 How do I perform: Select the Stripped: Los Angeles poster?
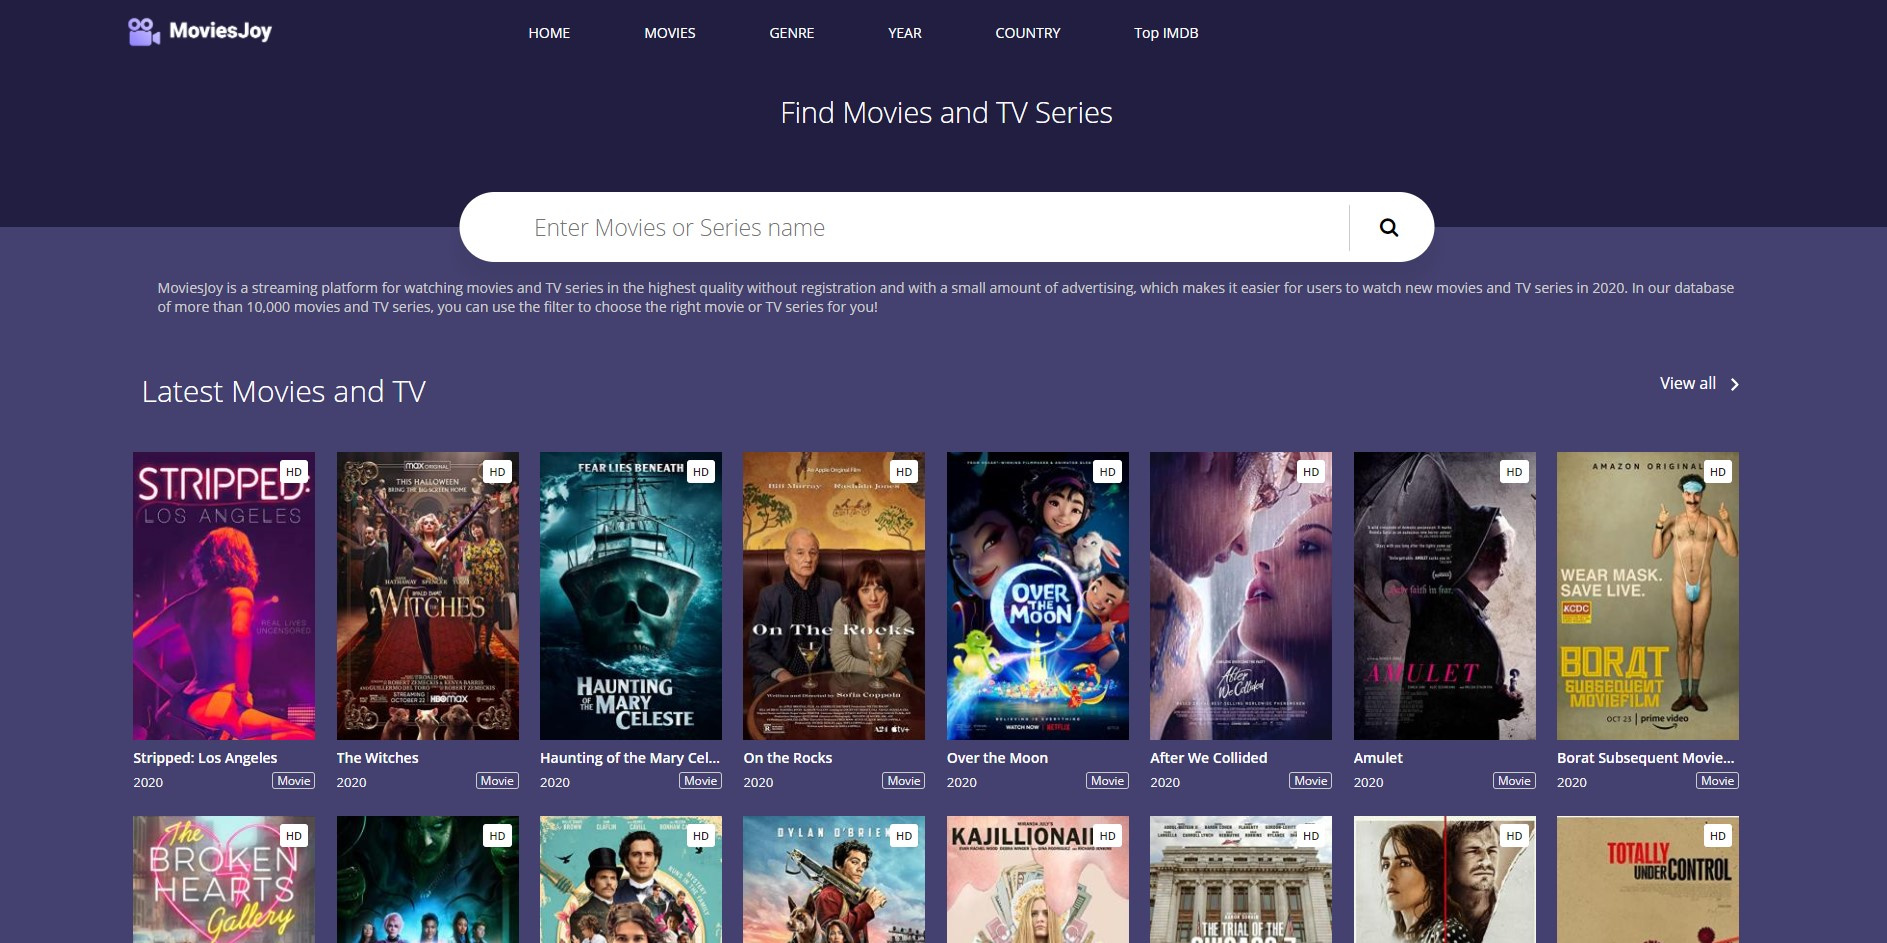pyautogui.click(x=224, y=596)
